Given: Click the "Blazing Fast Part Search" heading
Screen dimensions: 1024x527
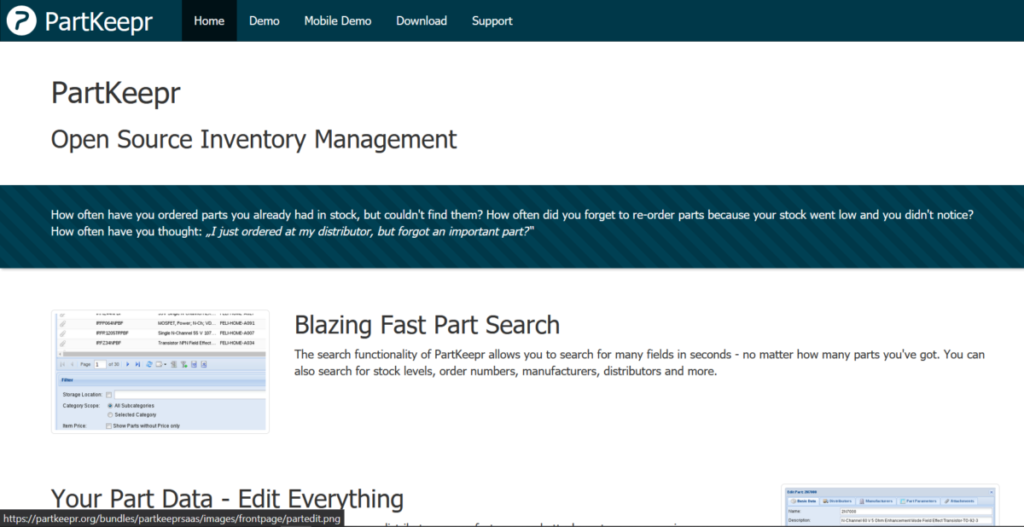Looking at the screenshot, I should 427,325.
